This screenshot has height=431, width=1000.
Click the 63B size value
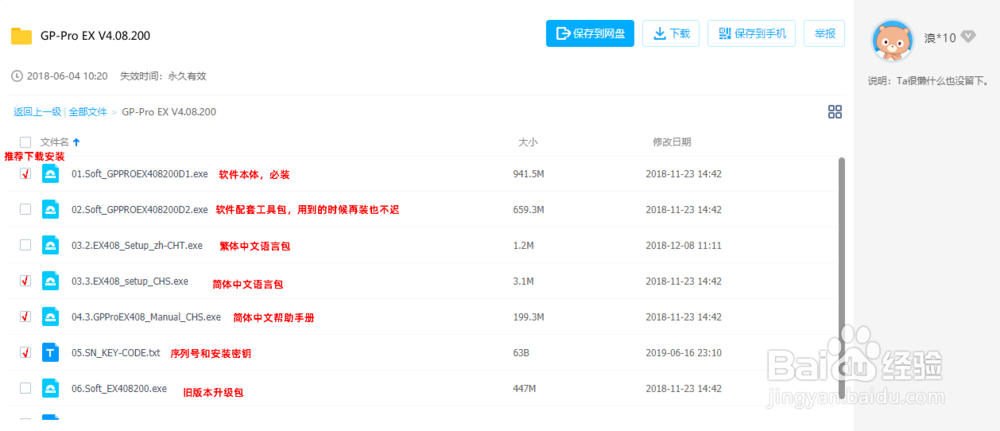521,352
